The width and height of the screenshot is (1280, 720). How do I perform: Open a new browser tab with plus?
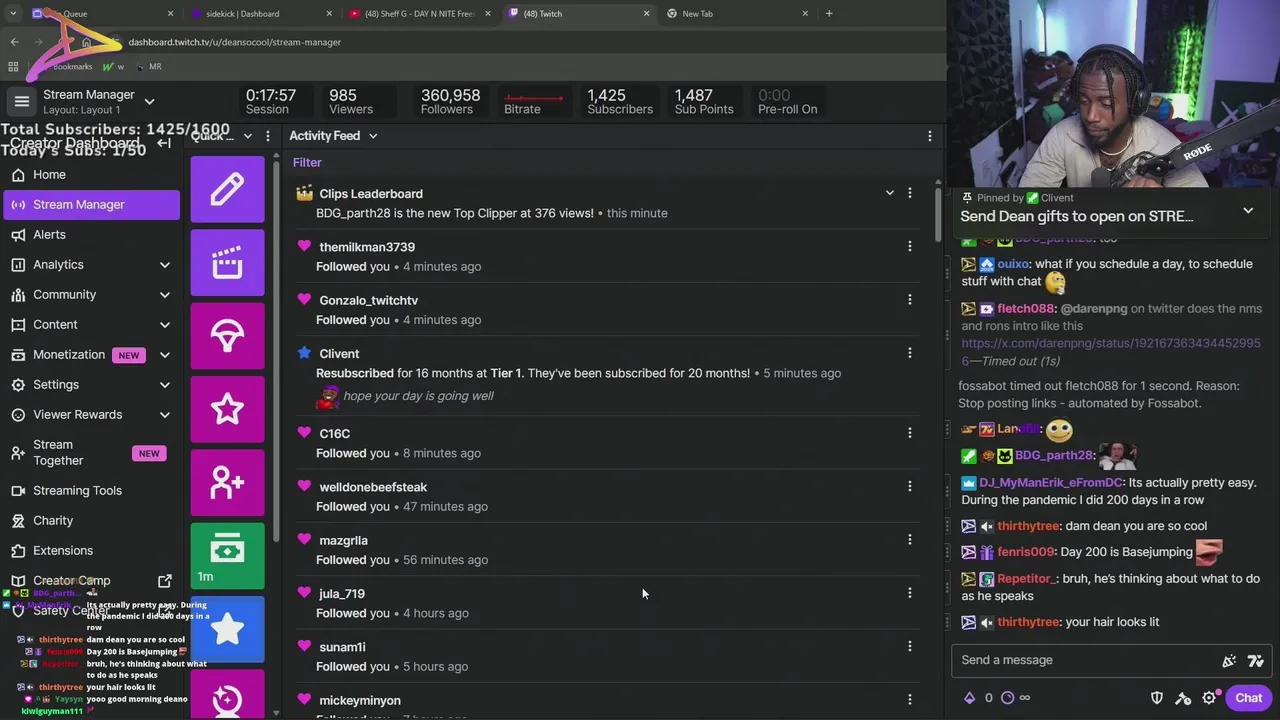[829, 13]
